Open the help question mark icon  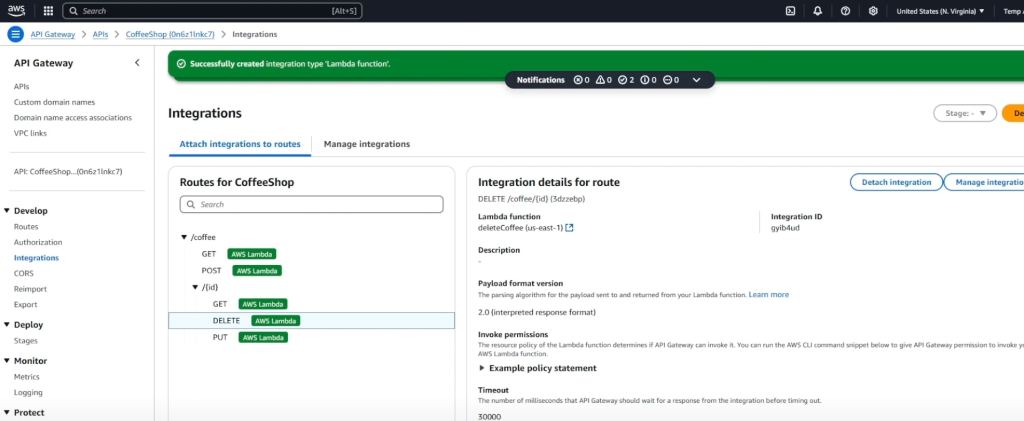[x=845, y=11]
